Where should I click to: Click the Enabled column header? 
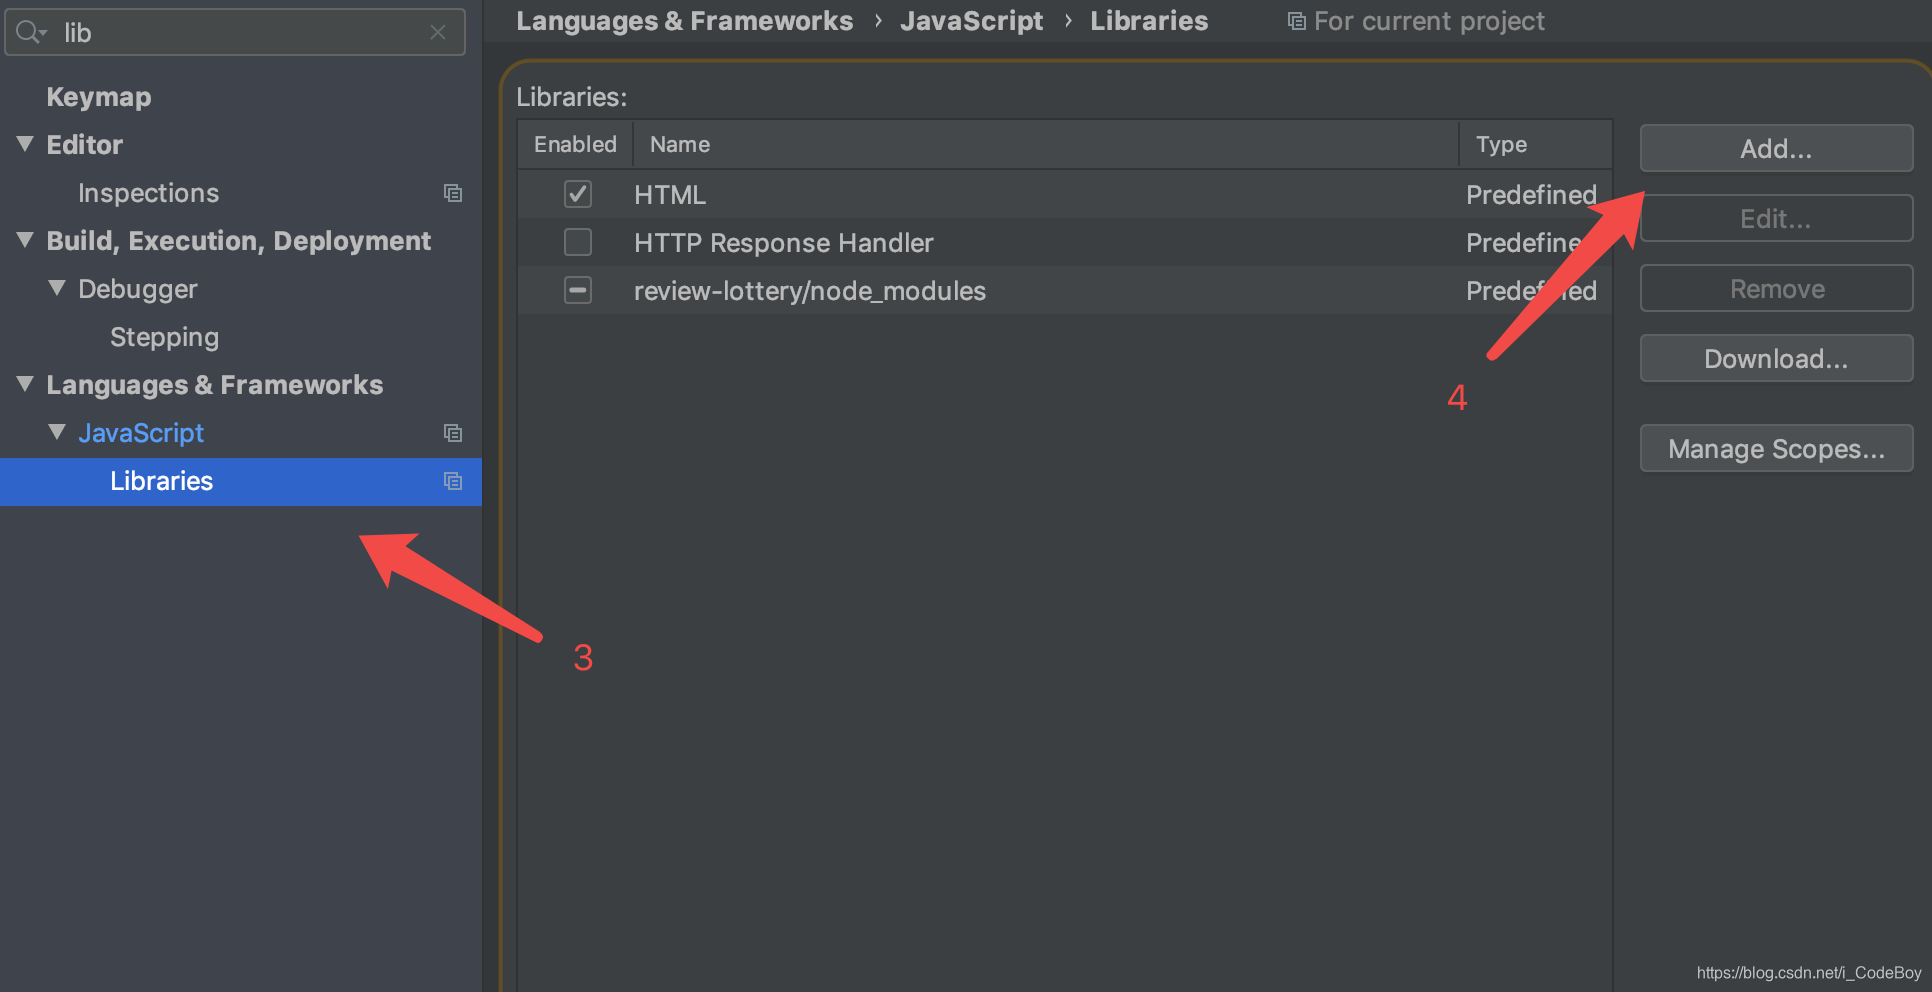(575, 145)
